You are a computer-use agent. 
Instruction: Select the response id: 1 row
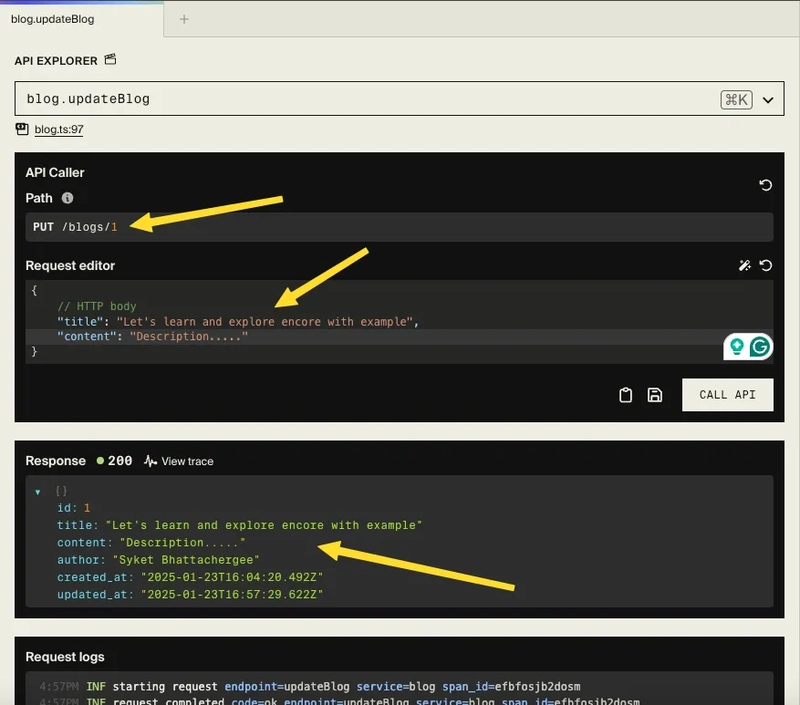73,508
